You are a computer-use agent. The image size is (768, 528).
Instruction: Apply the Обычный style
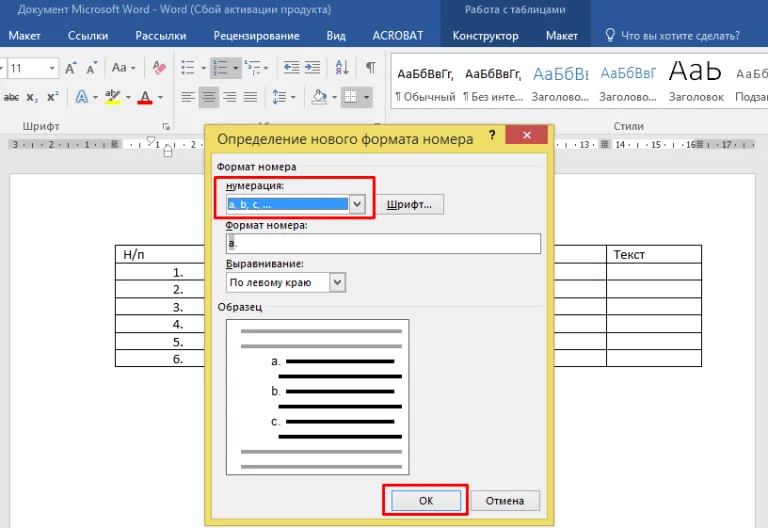point(425,83)
